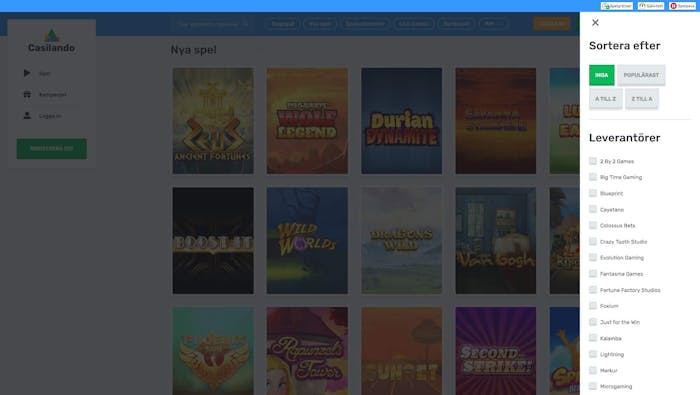Check the Fantasma Games checkbox
Image resolution: width=700 pixels, height=395 pixels.
point(593,274)
